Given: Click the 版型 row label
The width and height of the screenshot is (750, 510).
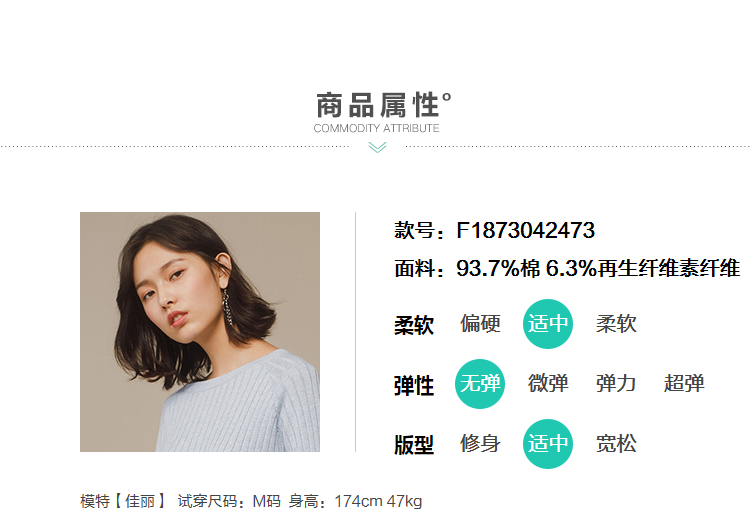Looking at the screenshot, I should 414,445.
